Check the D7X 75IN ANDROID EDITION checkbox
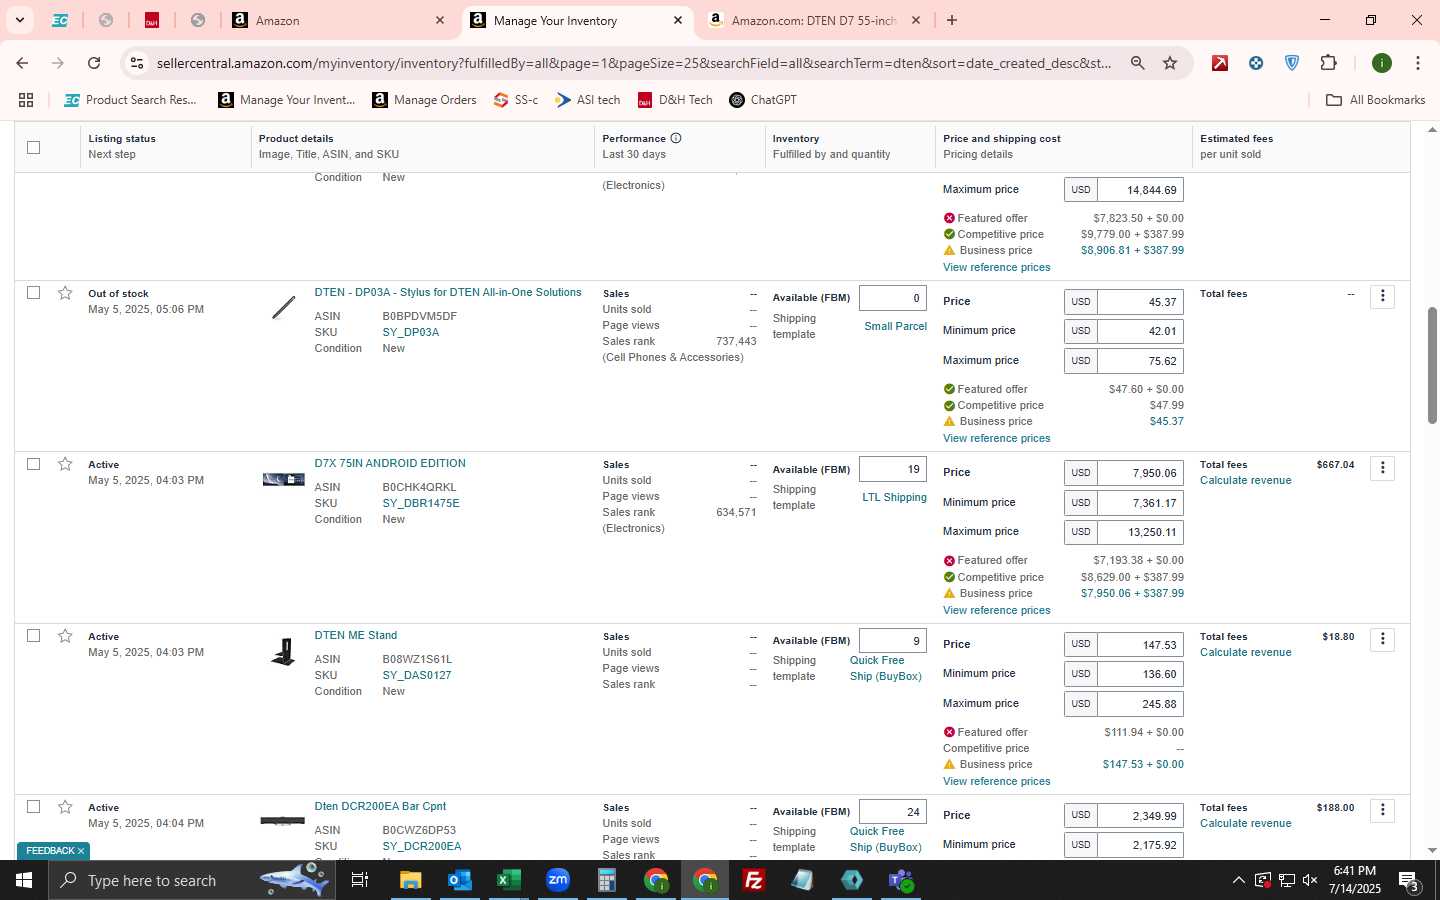Viewport: 1440px width, 900px height. tap(33, 464)
